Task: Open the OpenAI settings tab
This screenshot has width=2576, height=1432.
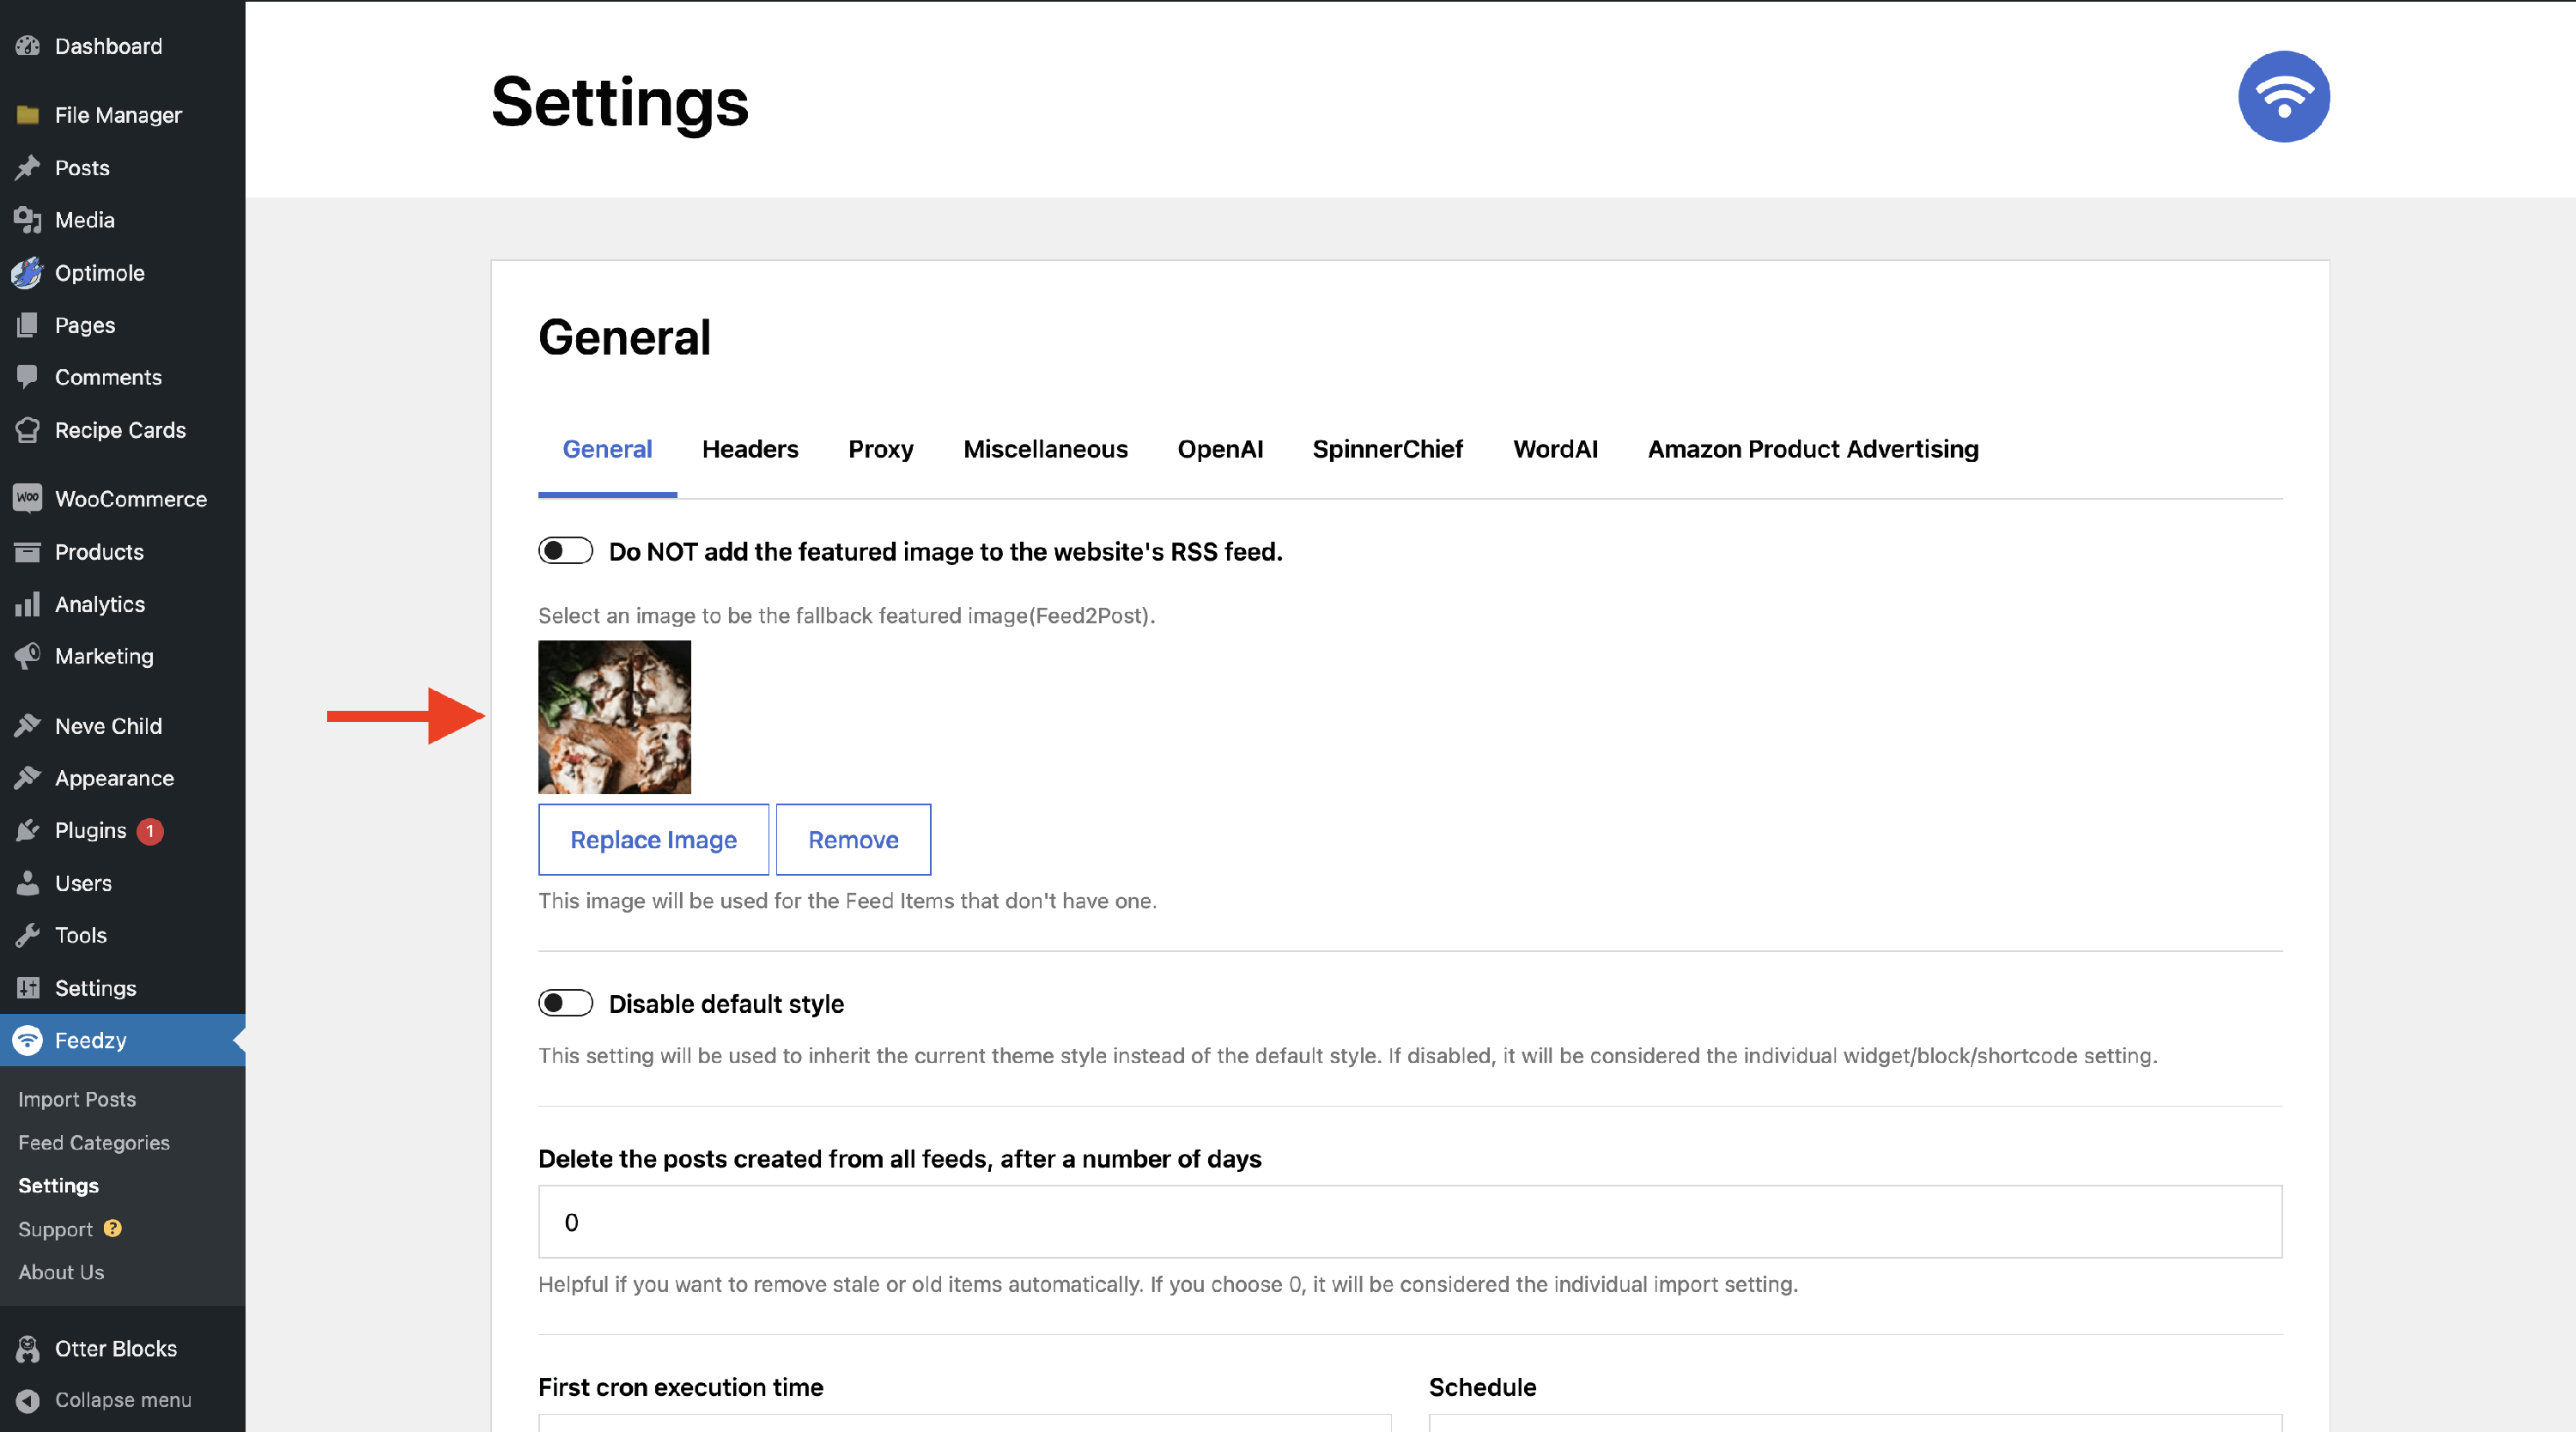Action: (1219, 449)
